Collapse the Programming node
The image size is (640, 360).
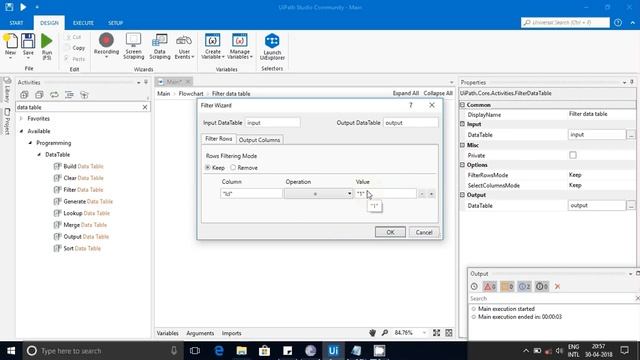click(30, 143)
